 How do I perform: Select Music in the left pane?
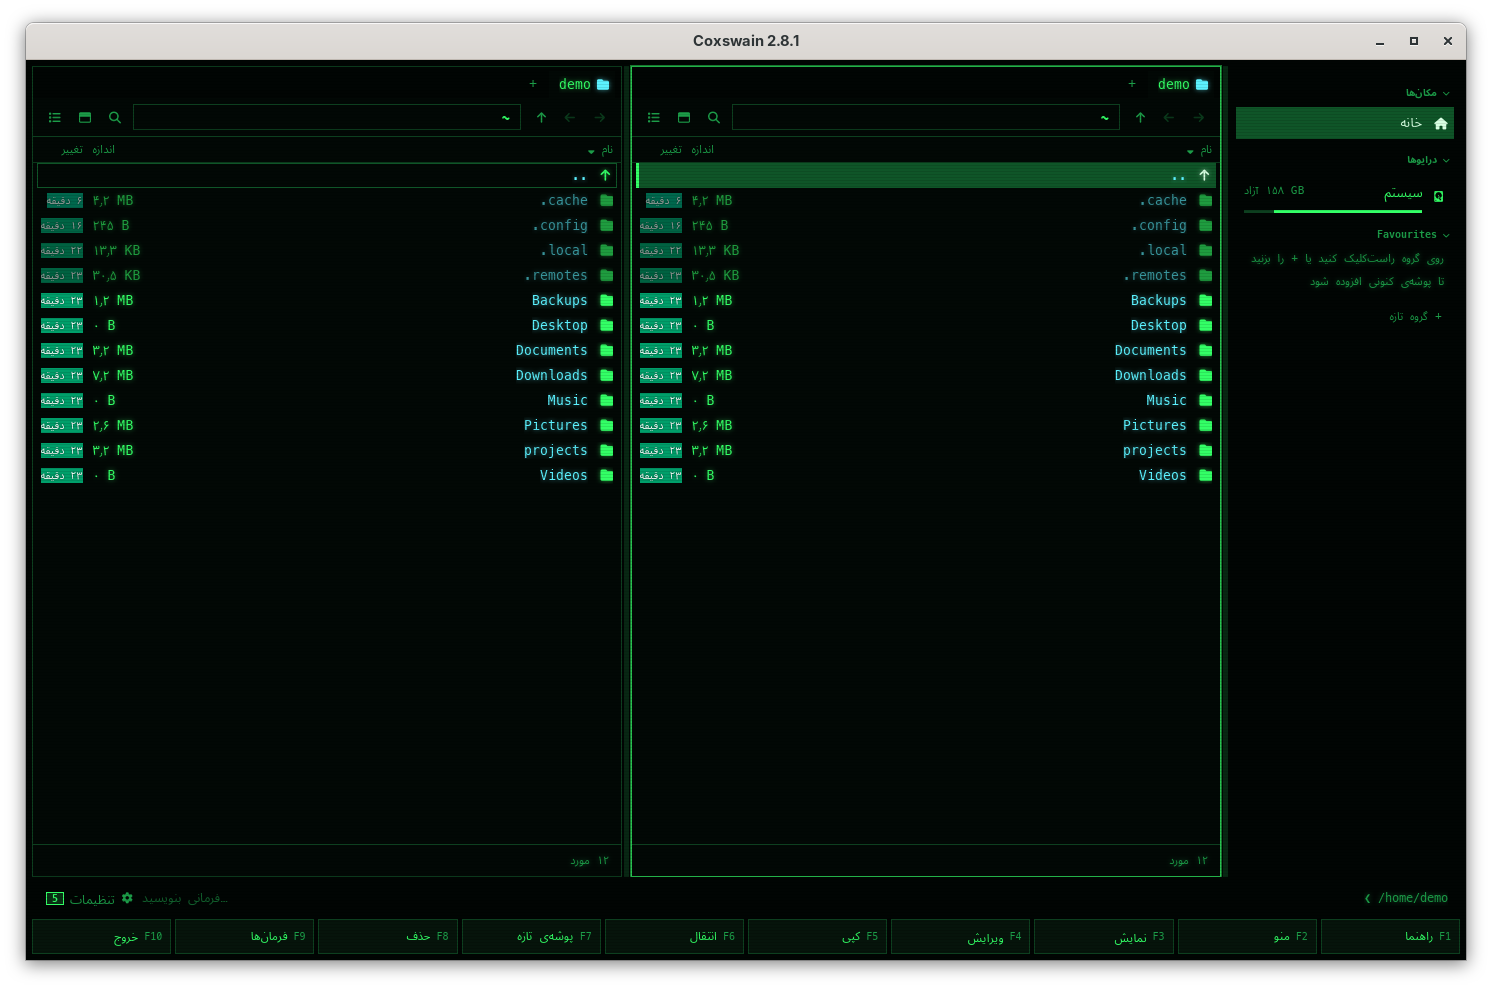(327, 400)
